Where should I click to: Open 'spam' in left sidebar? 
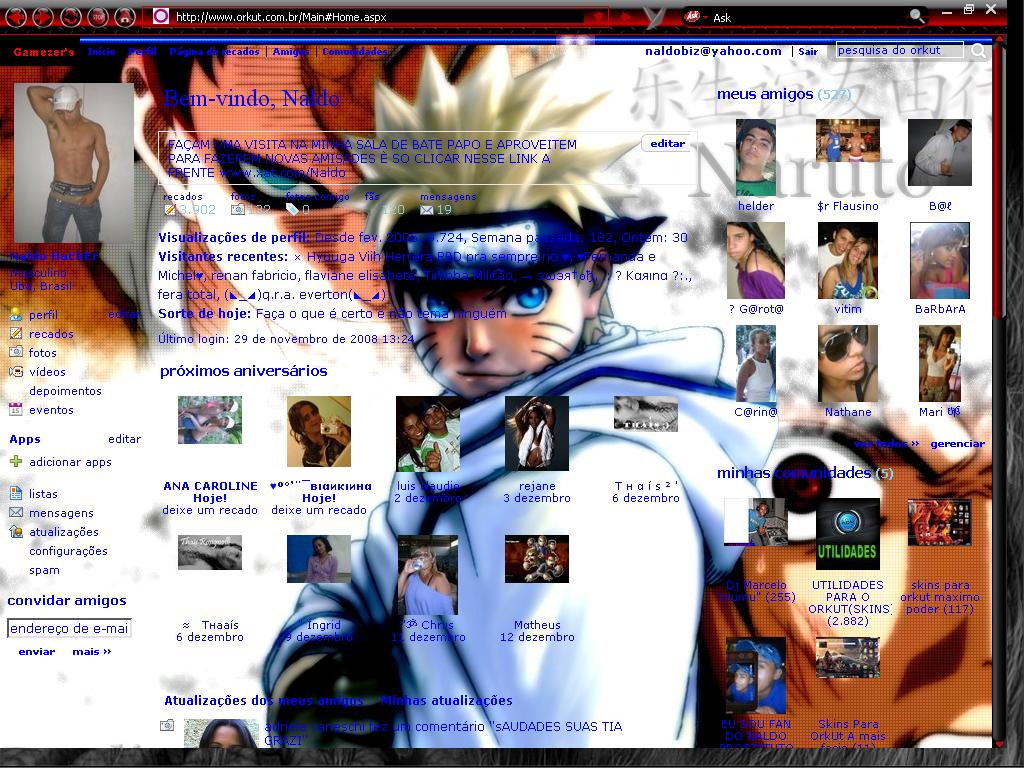(44, 570)
